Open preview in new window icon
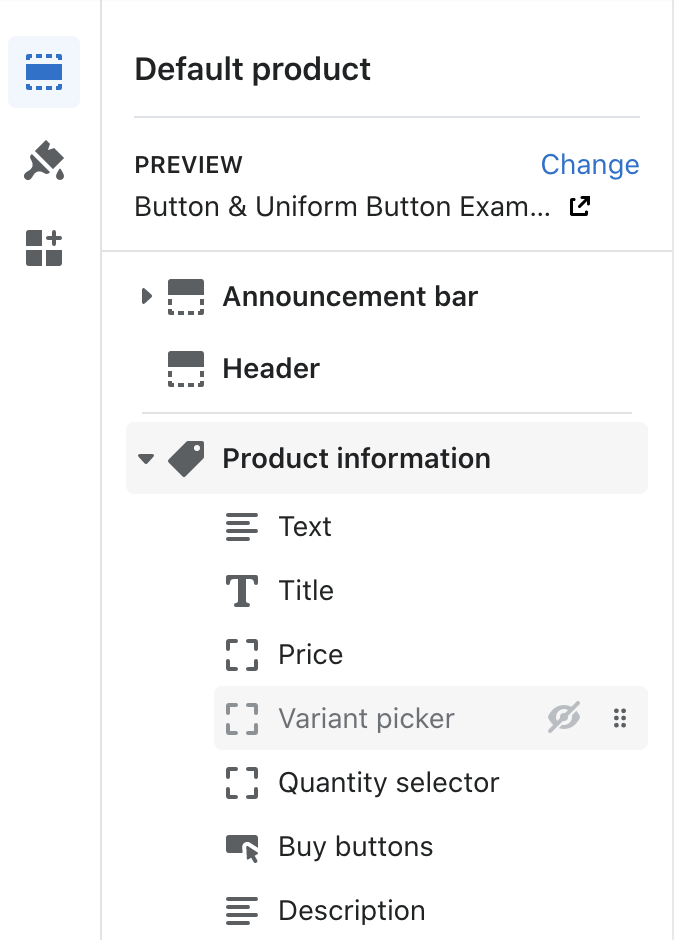Image resolution: width=674 pixels, height=940 pixels. (579, 206)
